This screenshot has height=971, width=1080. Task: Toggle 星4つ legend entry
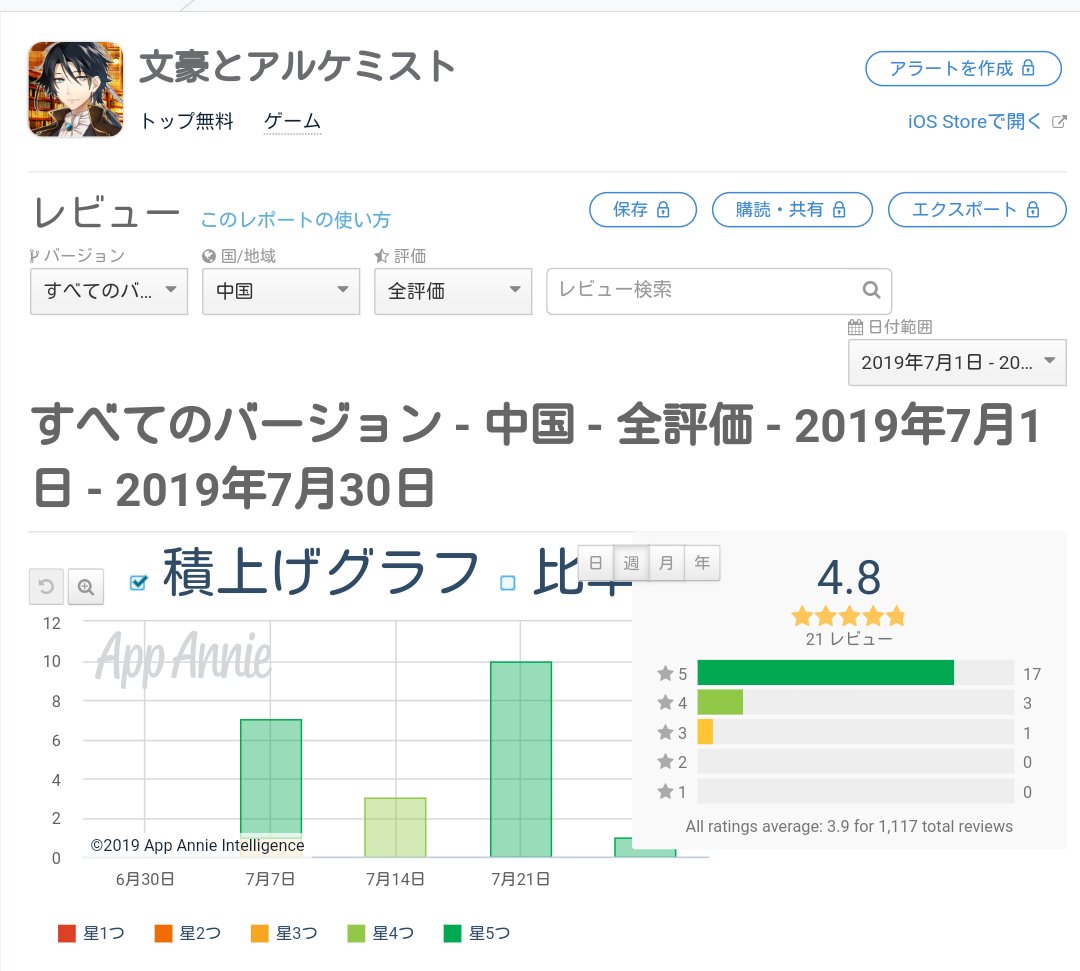coord(380,934)
